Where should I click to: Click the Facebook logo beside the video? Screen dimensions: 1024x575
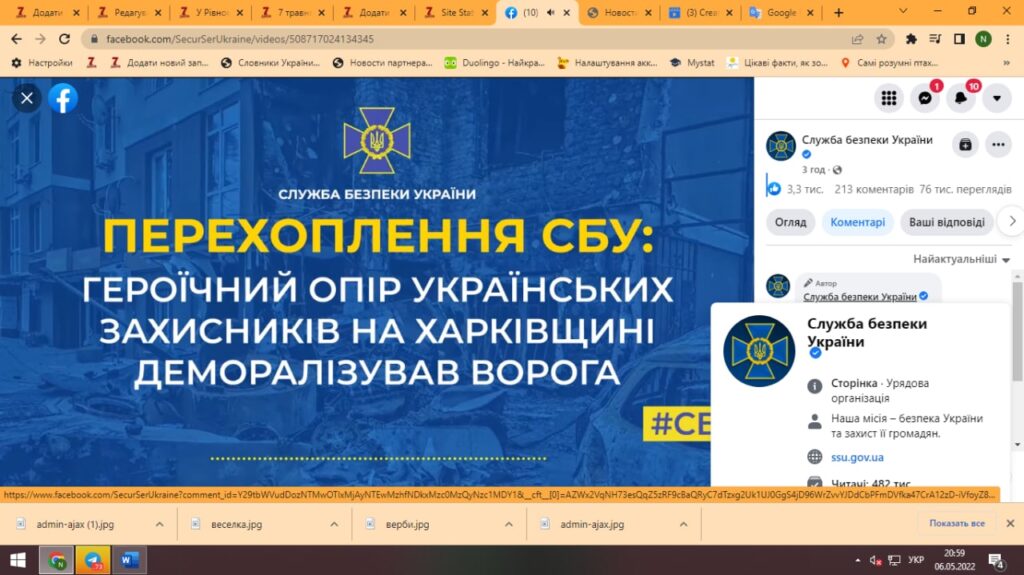pyautogui.click(x=63, y=98)
